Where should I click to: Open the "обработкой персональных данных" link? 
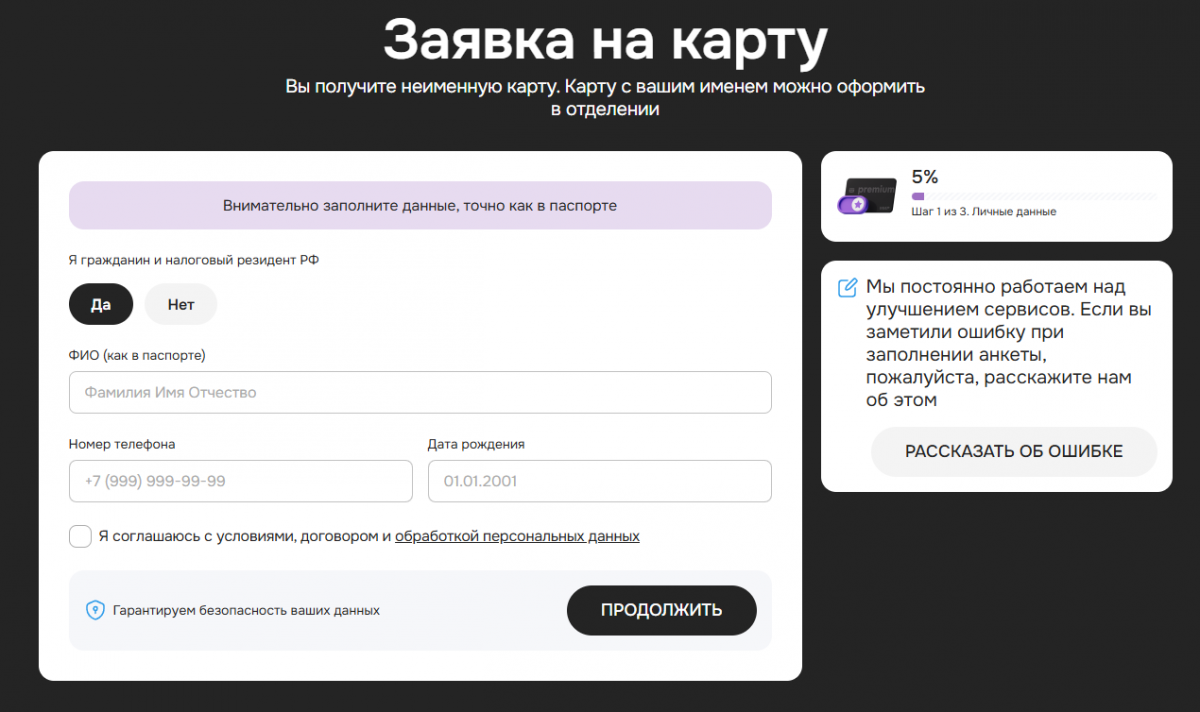click(517, 536)
